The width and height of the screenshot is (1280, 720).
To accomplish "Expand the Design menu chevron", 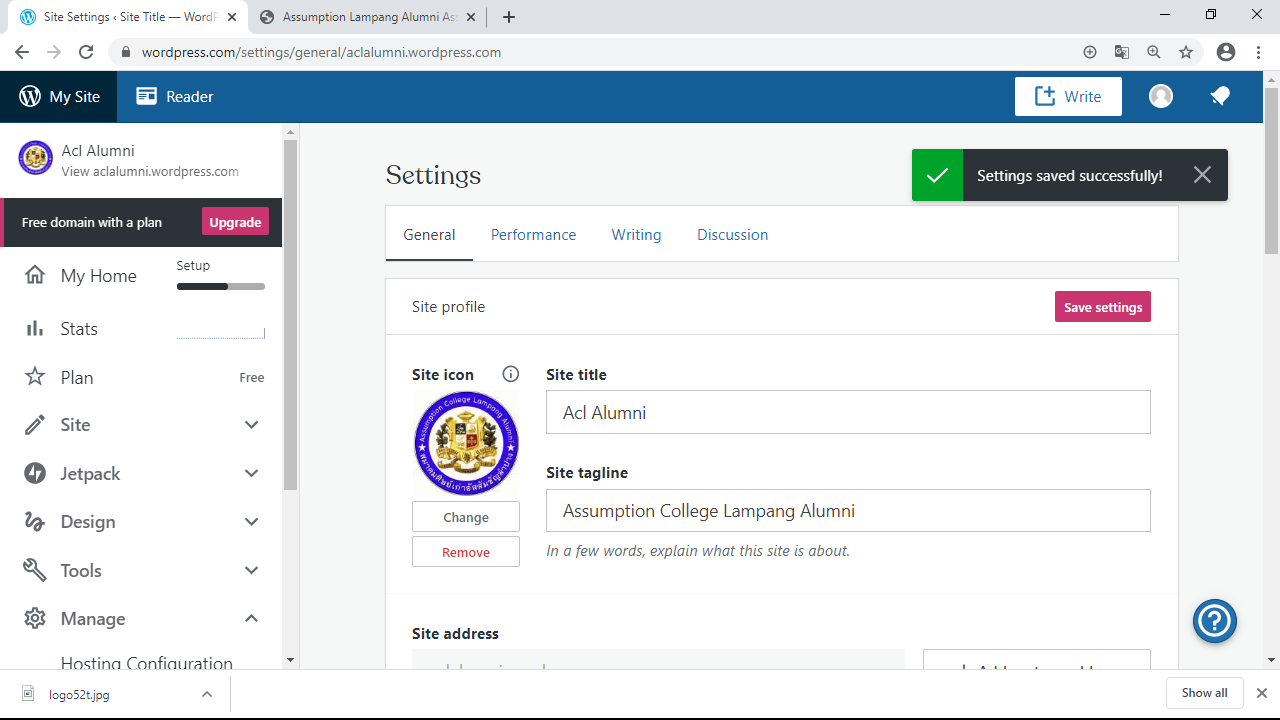I will click(251, 522).
